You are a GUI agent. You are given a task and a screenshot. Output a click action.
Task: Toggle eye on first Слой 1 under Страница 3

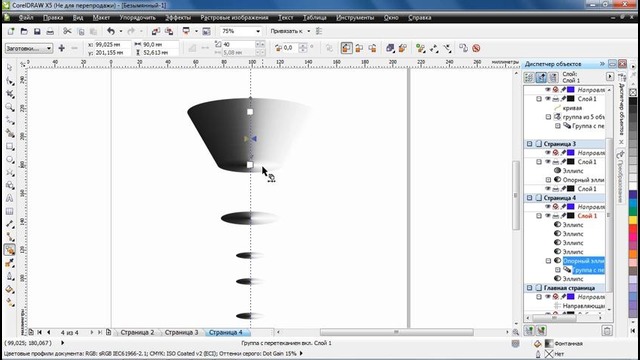click(548, 162)
